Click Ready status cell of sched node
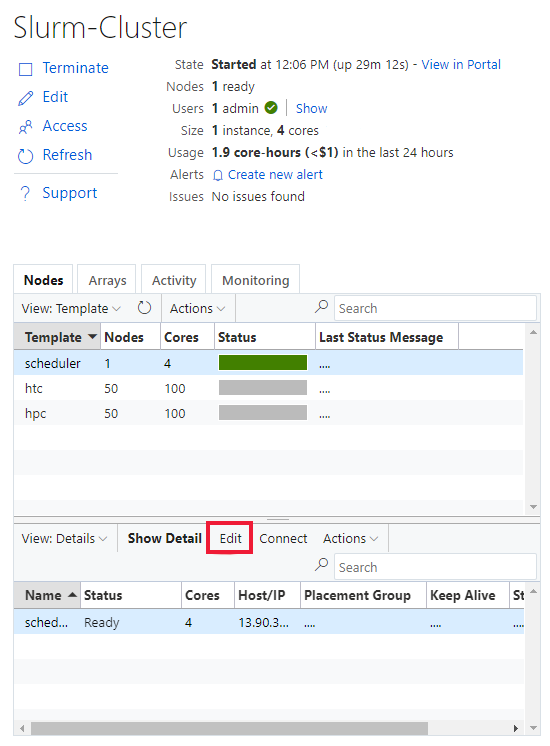The image size is (550, 746). click(101, 622)
